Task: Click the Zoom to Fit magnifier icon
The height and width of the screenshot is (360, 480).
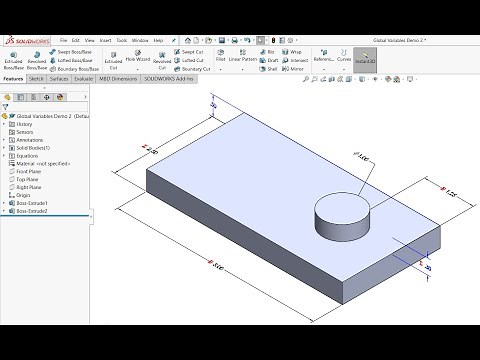Action: point(306,79)
